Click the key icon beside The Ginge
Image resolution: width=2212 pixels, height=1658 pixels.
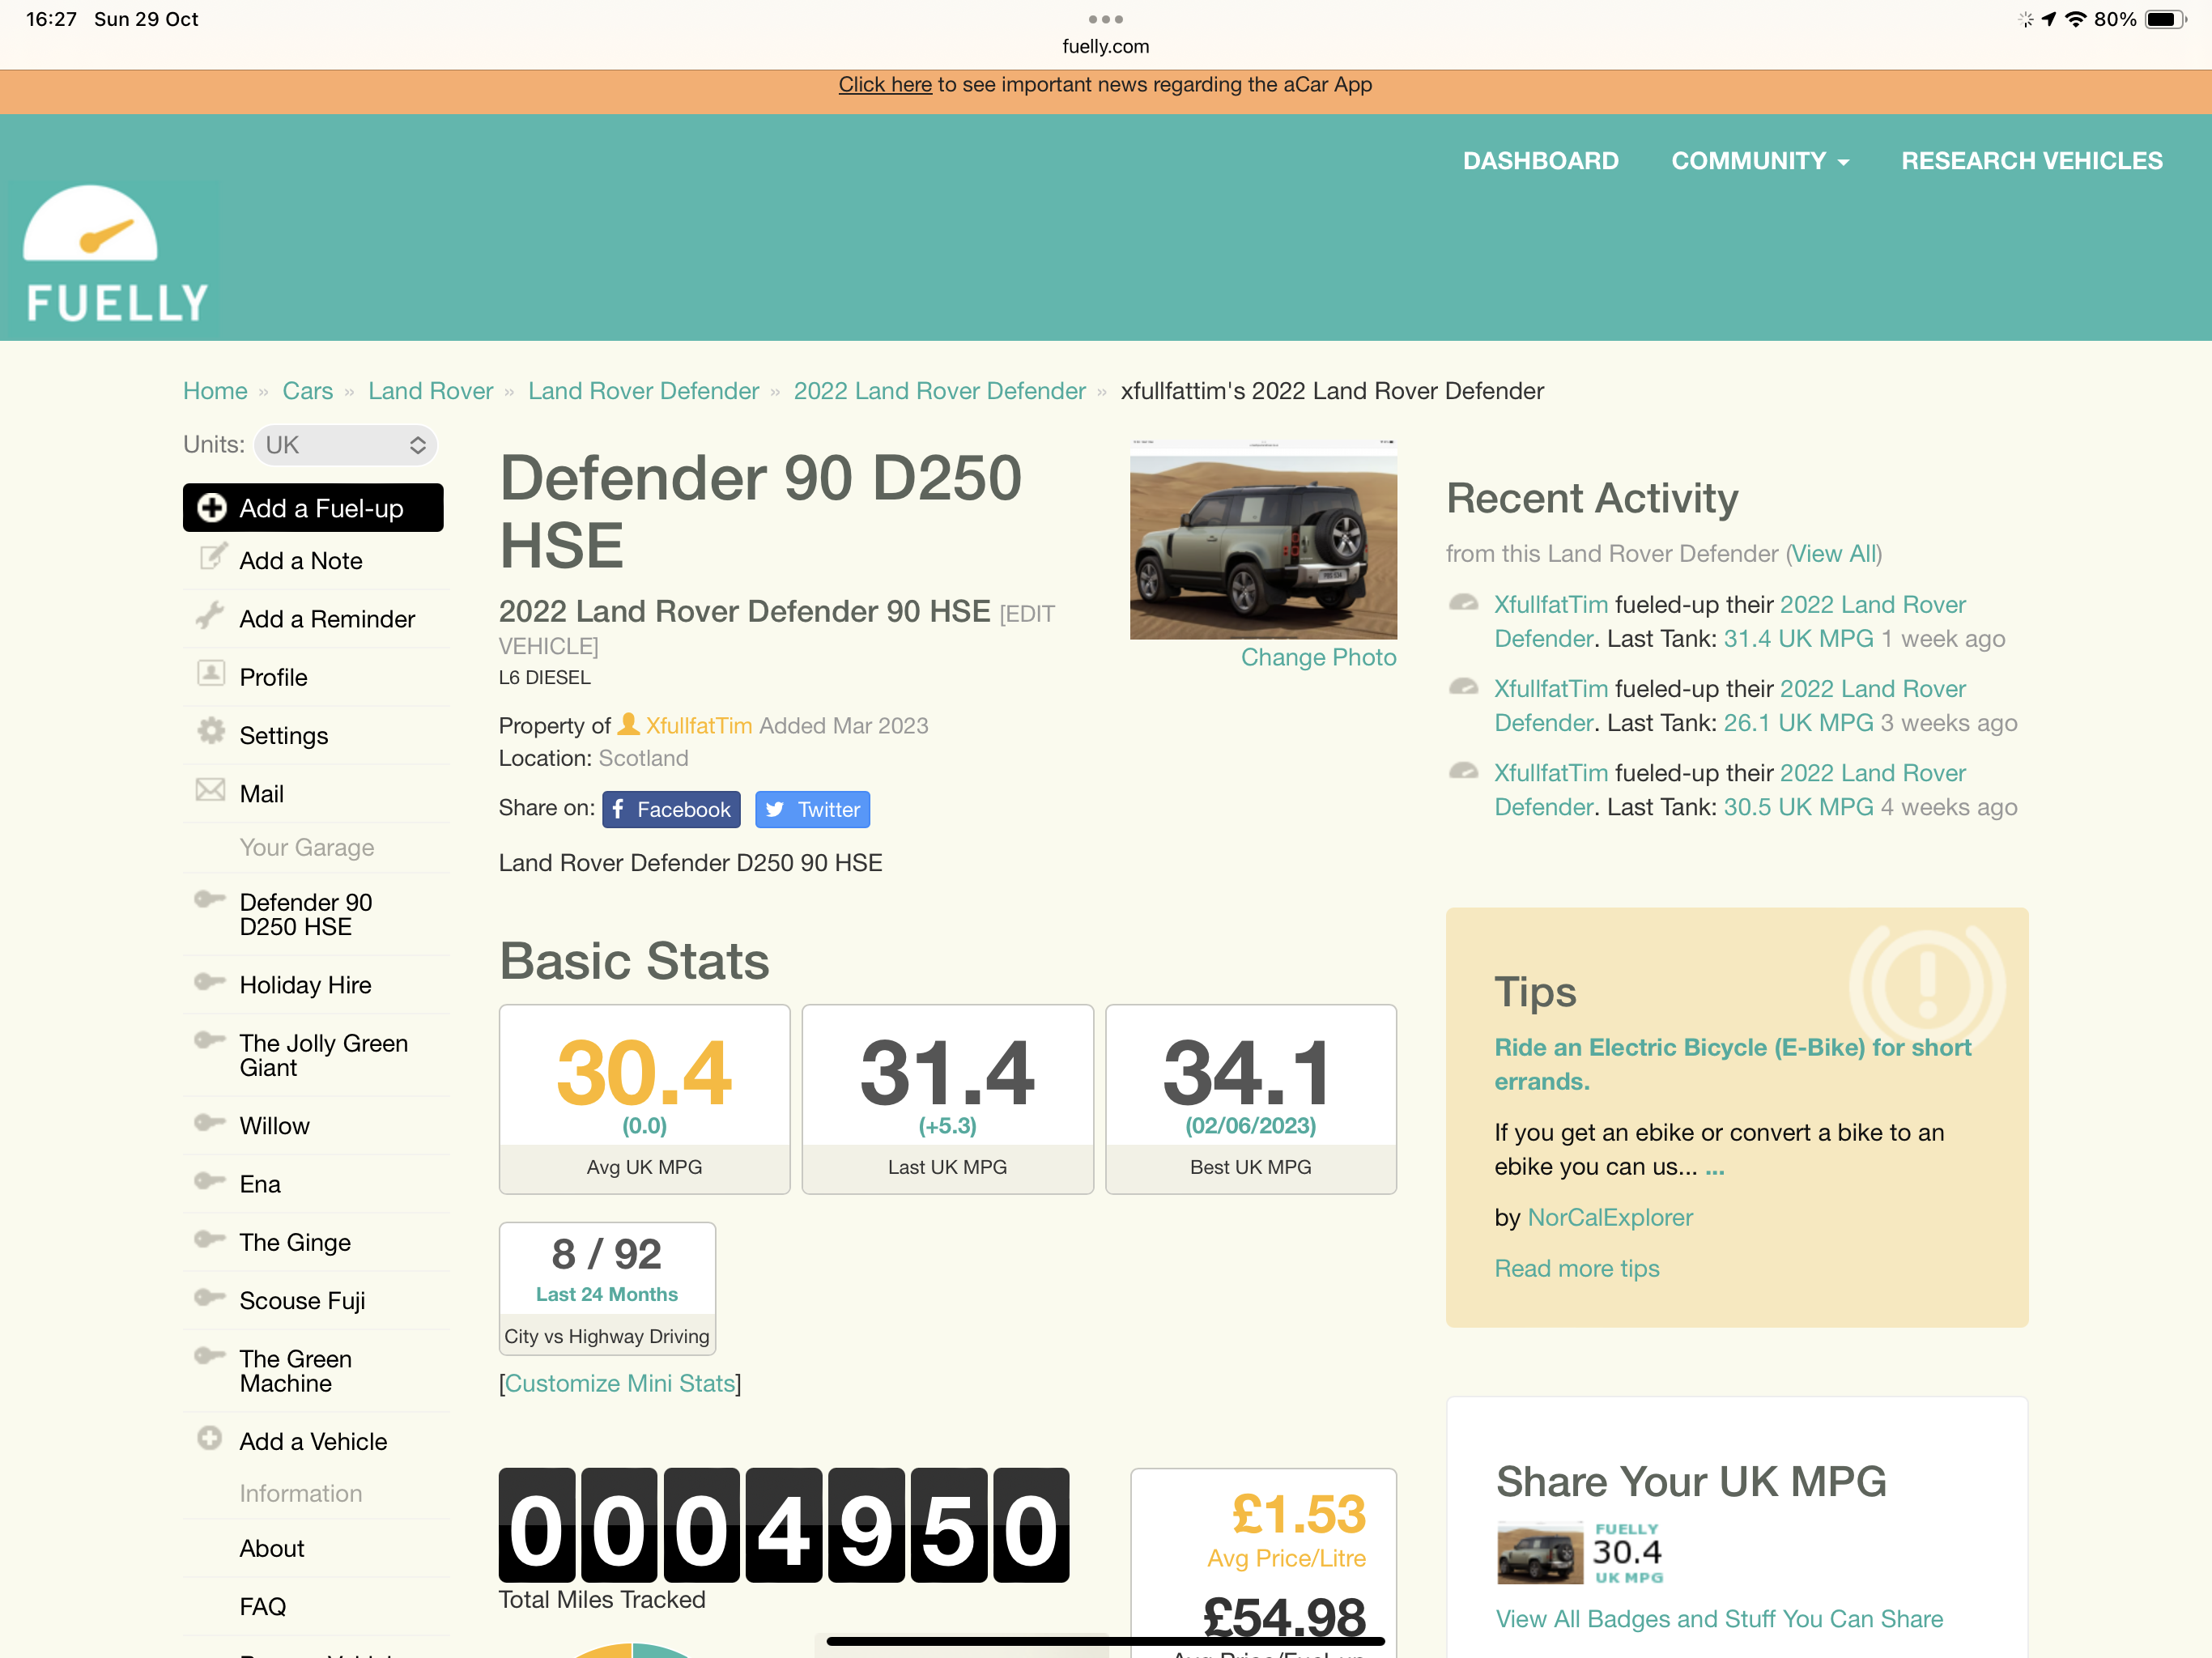pyautogui.click(x=209, y=1239)
